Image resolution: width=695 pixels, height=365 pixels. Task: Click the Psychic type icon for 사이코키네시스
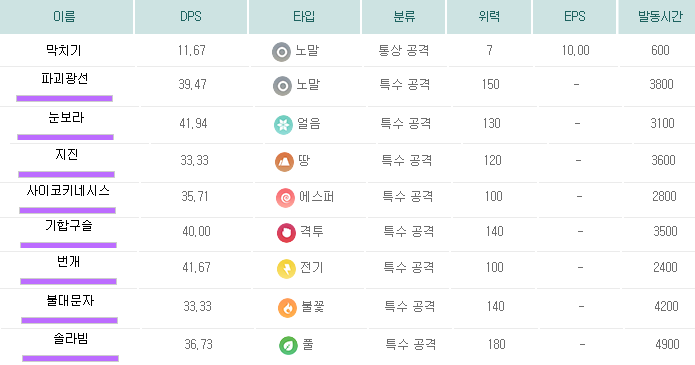[285, 198]
